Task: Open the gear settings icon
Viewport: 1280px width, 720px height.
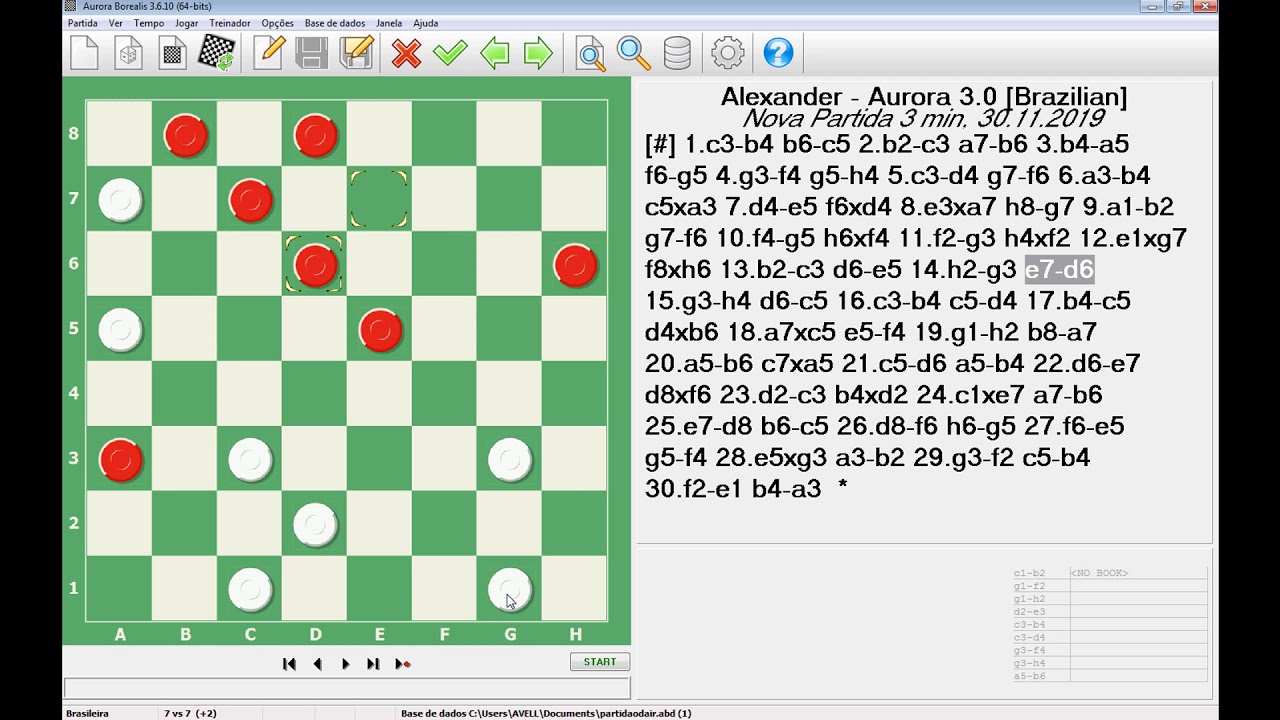Action: point(728,53)
